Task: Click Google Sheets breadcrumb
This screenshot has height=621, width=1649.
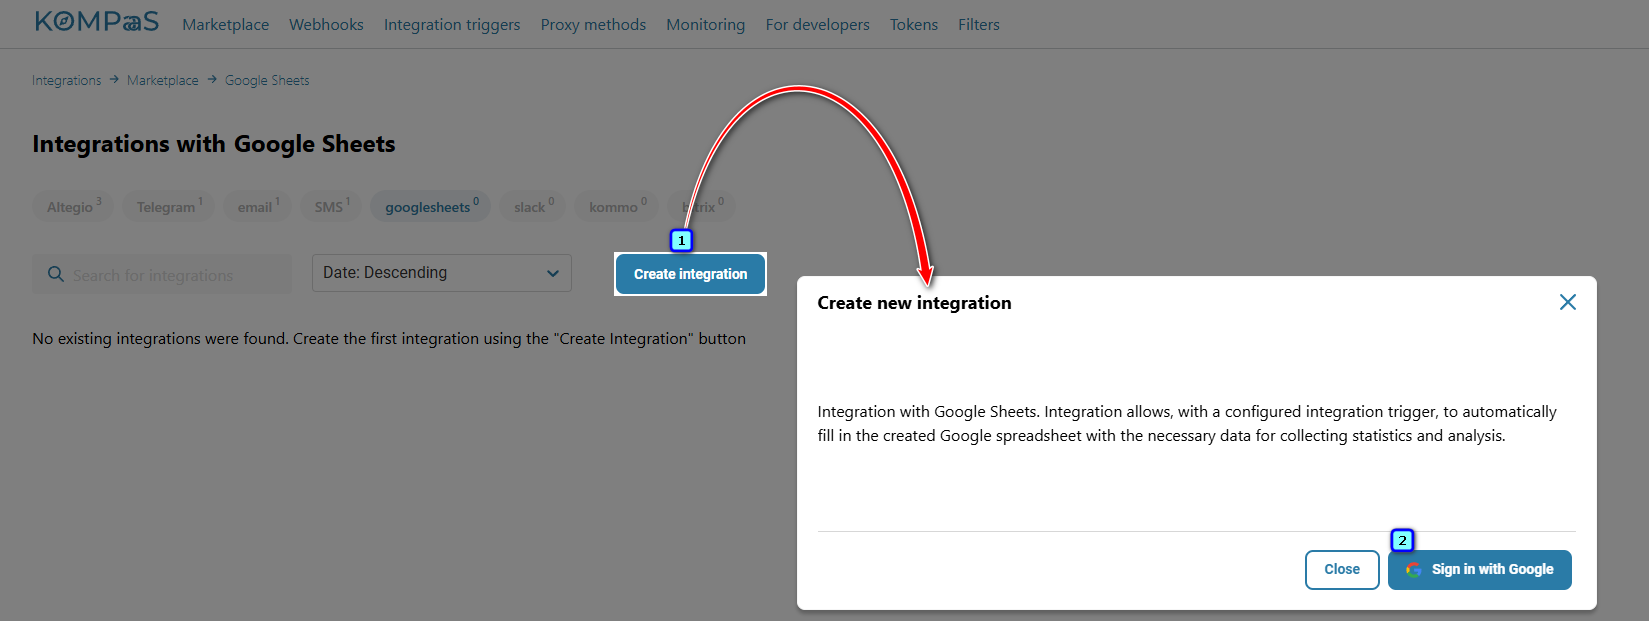Action: pyautogui.click(x=267, y=80)
